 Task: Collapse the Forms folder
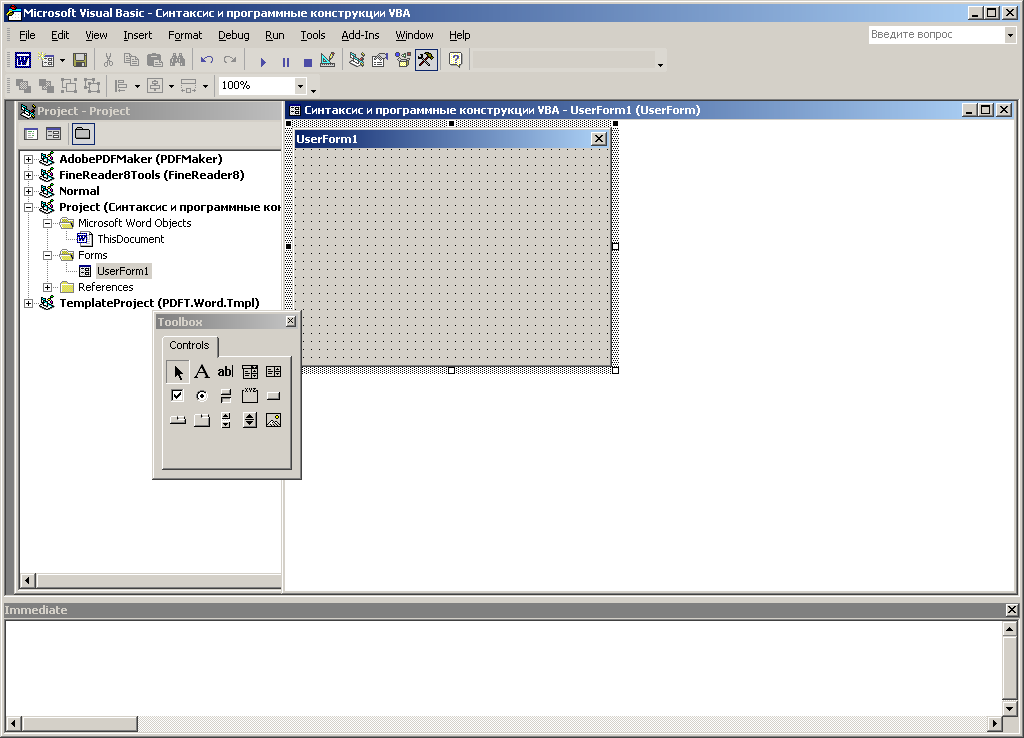[x=47, y=255]
